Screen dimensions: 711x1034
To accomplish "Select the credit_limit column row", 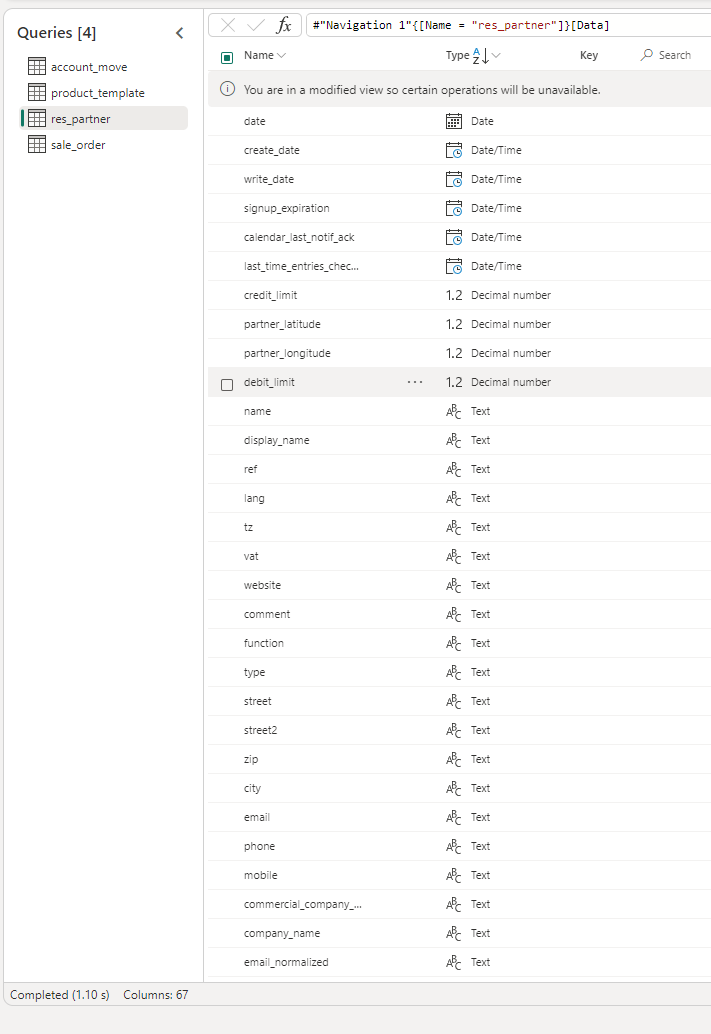I will tap(459, 295).
